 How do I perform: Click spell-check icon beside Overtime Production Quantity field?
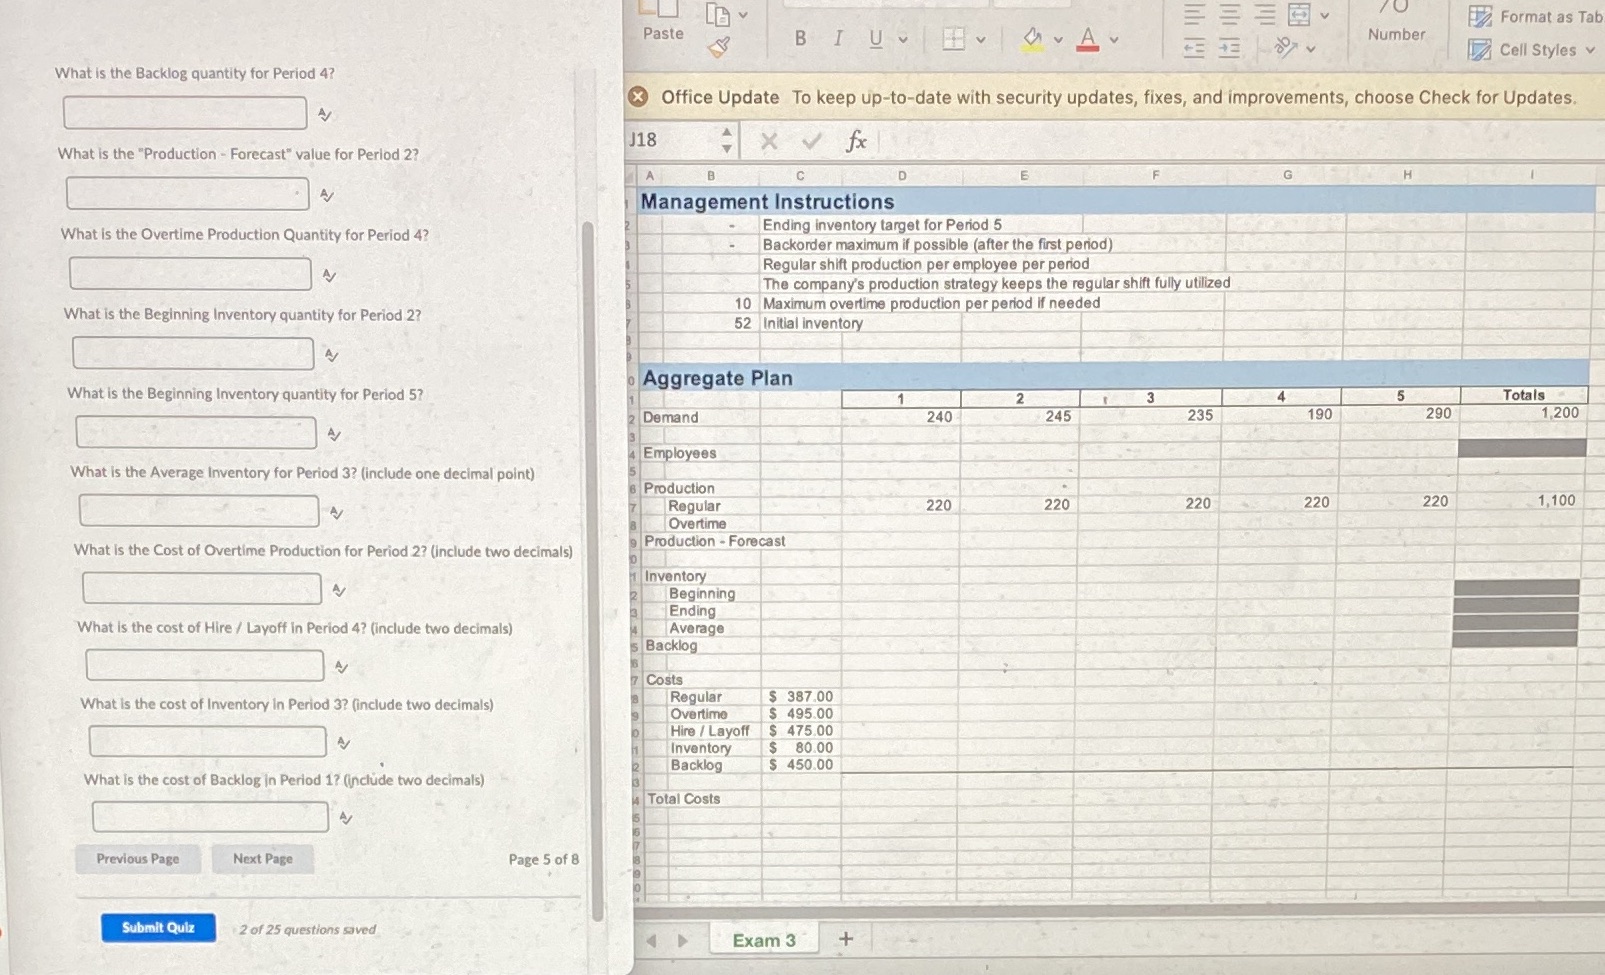pyautogui.click(x=329, y=276)
